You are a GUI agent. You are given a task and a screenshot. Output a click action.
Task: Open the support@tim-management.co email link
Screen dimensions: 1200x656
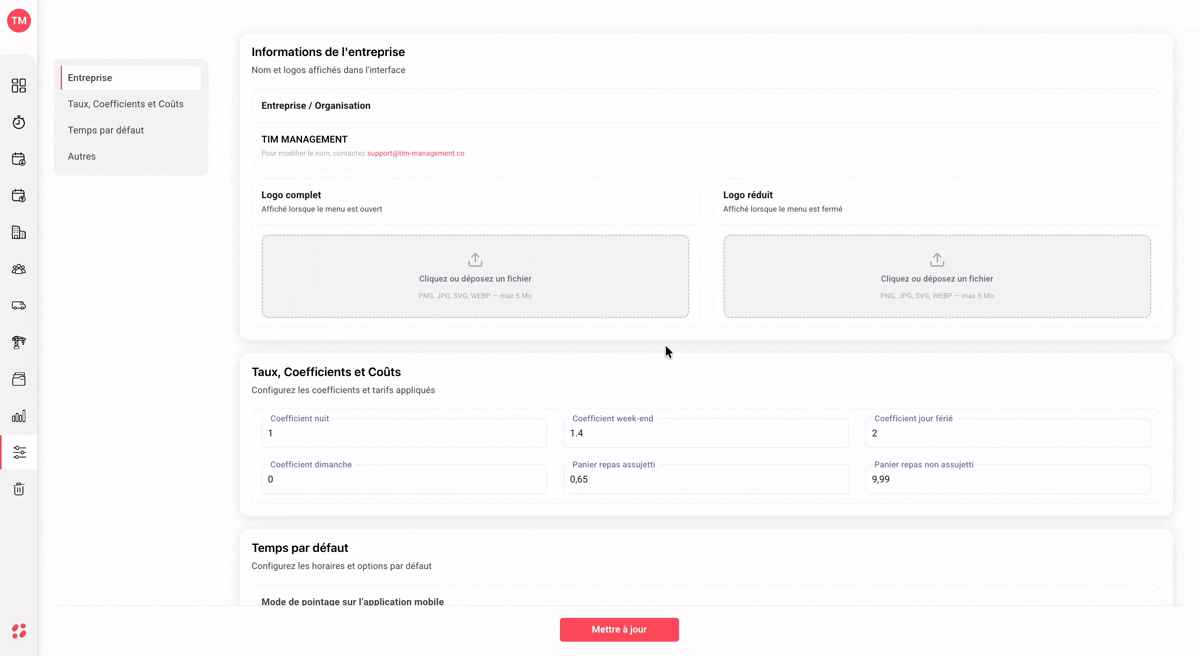point(416,153)
